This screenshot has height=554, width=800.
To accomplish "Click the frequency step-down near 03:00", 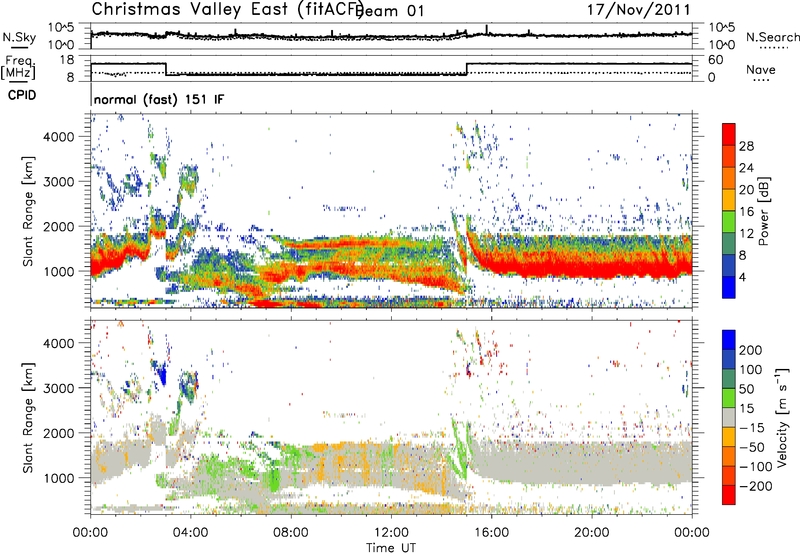I will point(166,69).
